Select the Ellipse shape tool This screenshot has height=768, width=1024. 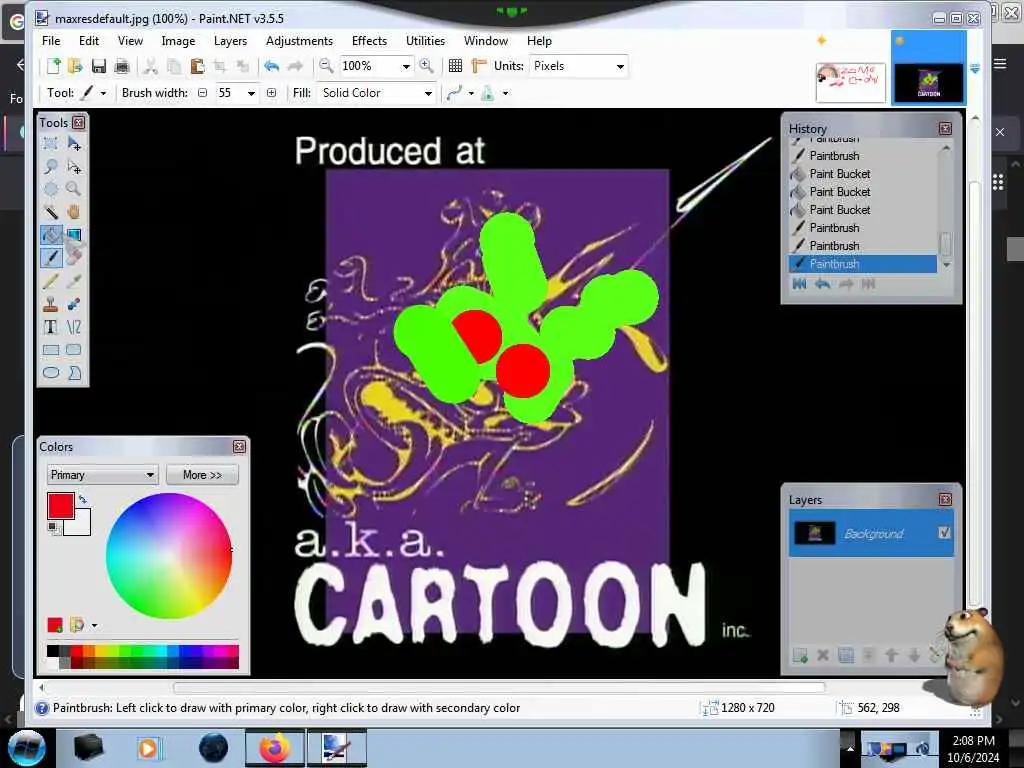50,373
